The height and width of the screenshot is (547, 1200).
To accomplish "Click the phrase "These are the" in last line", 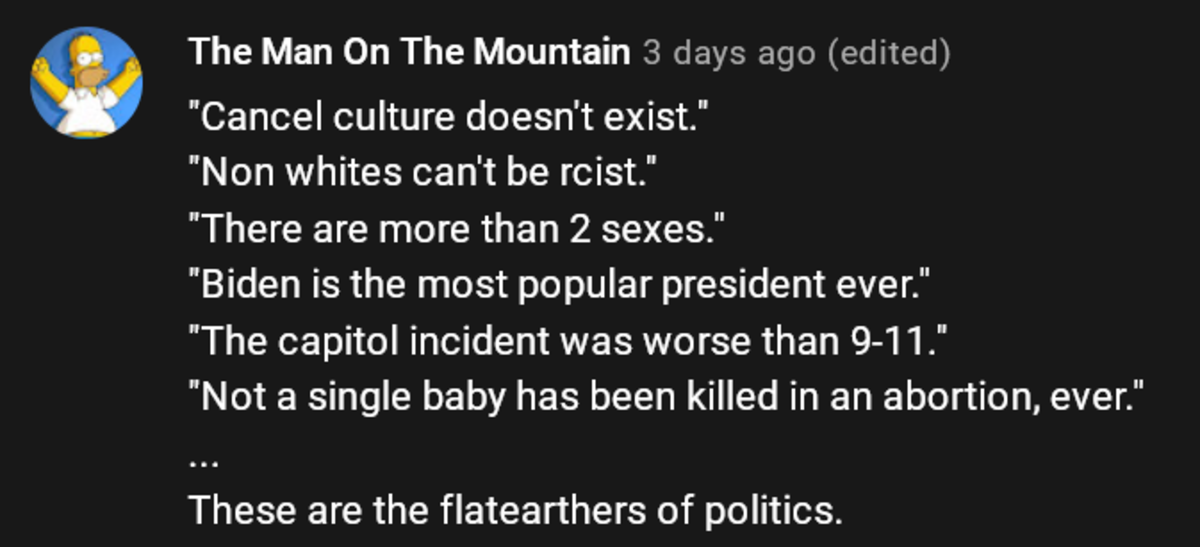I will [x=311, y=510].
